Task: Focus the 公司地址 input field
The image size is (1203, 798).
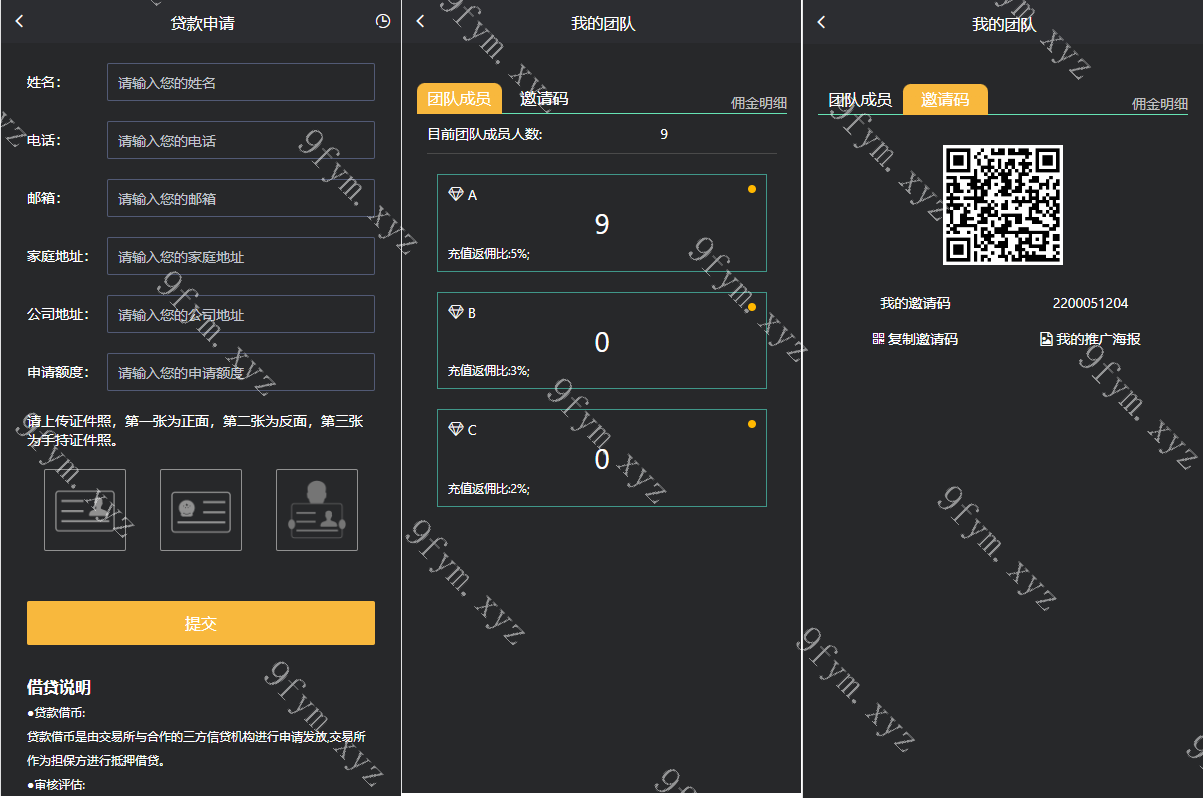Action: point(241,314)
